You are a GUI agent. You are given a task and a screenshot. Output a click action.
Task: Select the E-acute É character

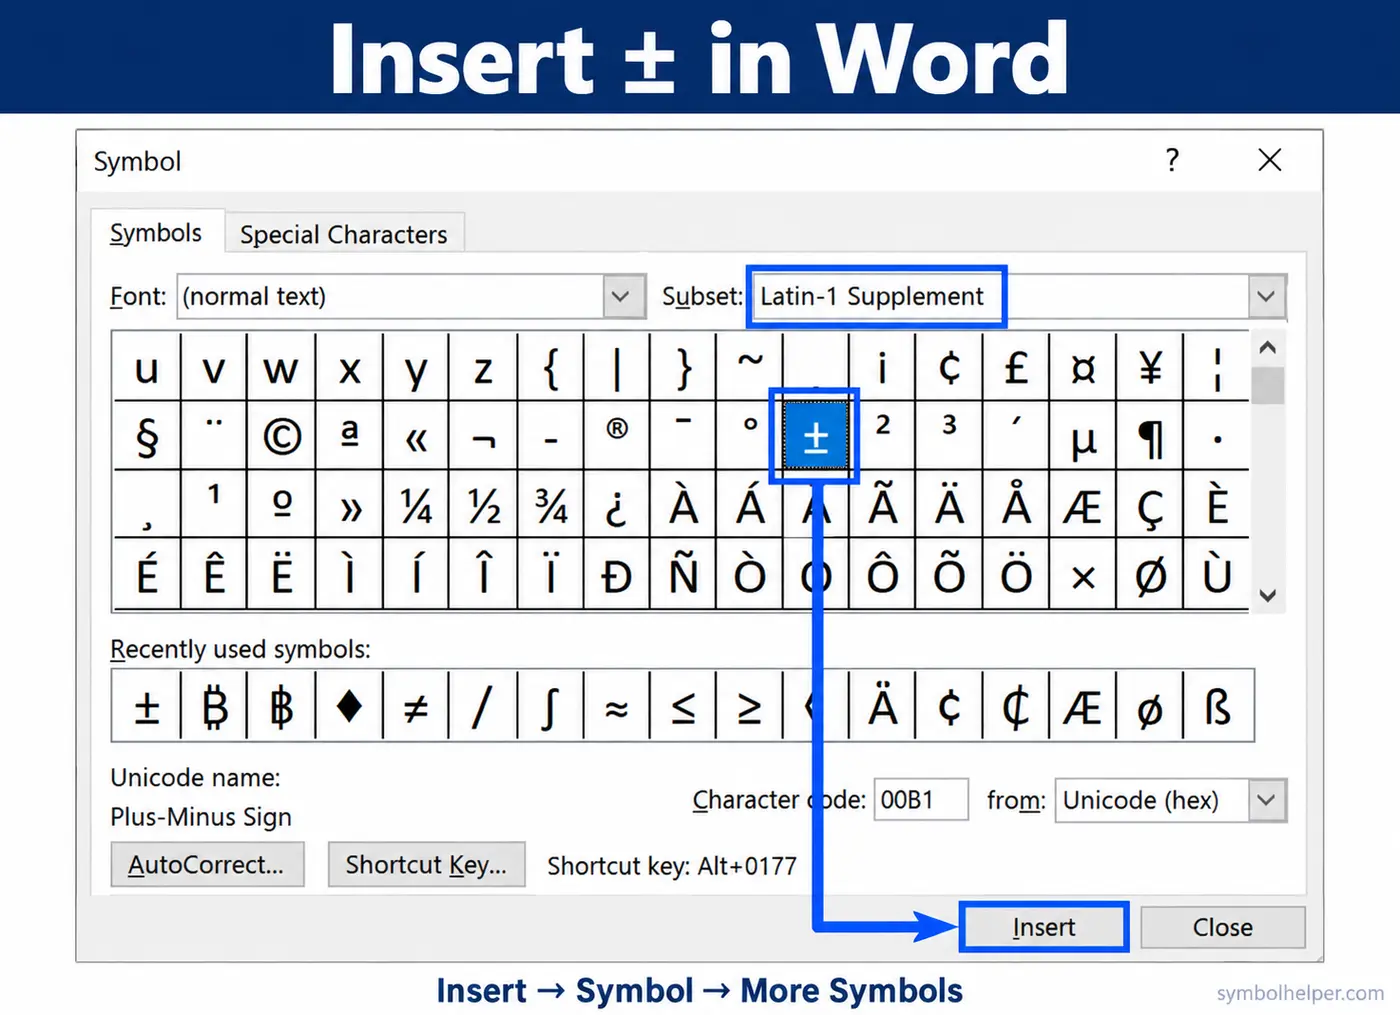point(147,575)
